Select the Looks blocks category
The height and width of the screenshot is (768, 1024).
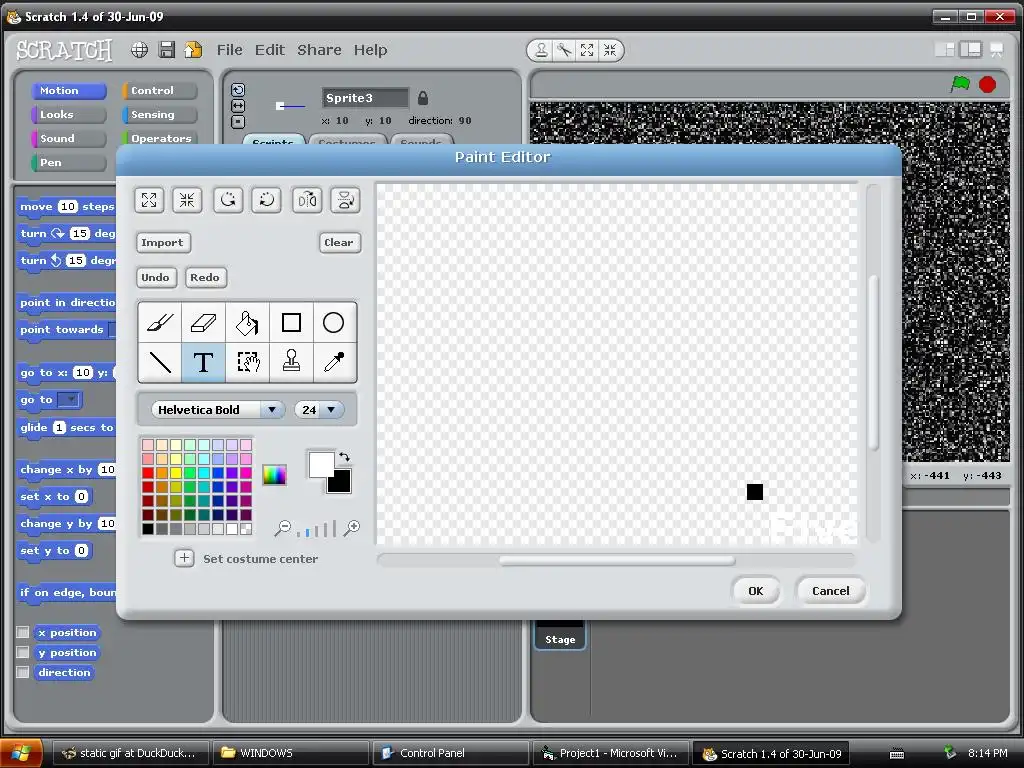[69, 114]
